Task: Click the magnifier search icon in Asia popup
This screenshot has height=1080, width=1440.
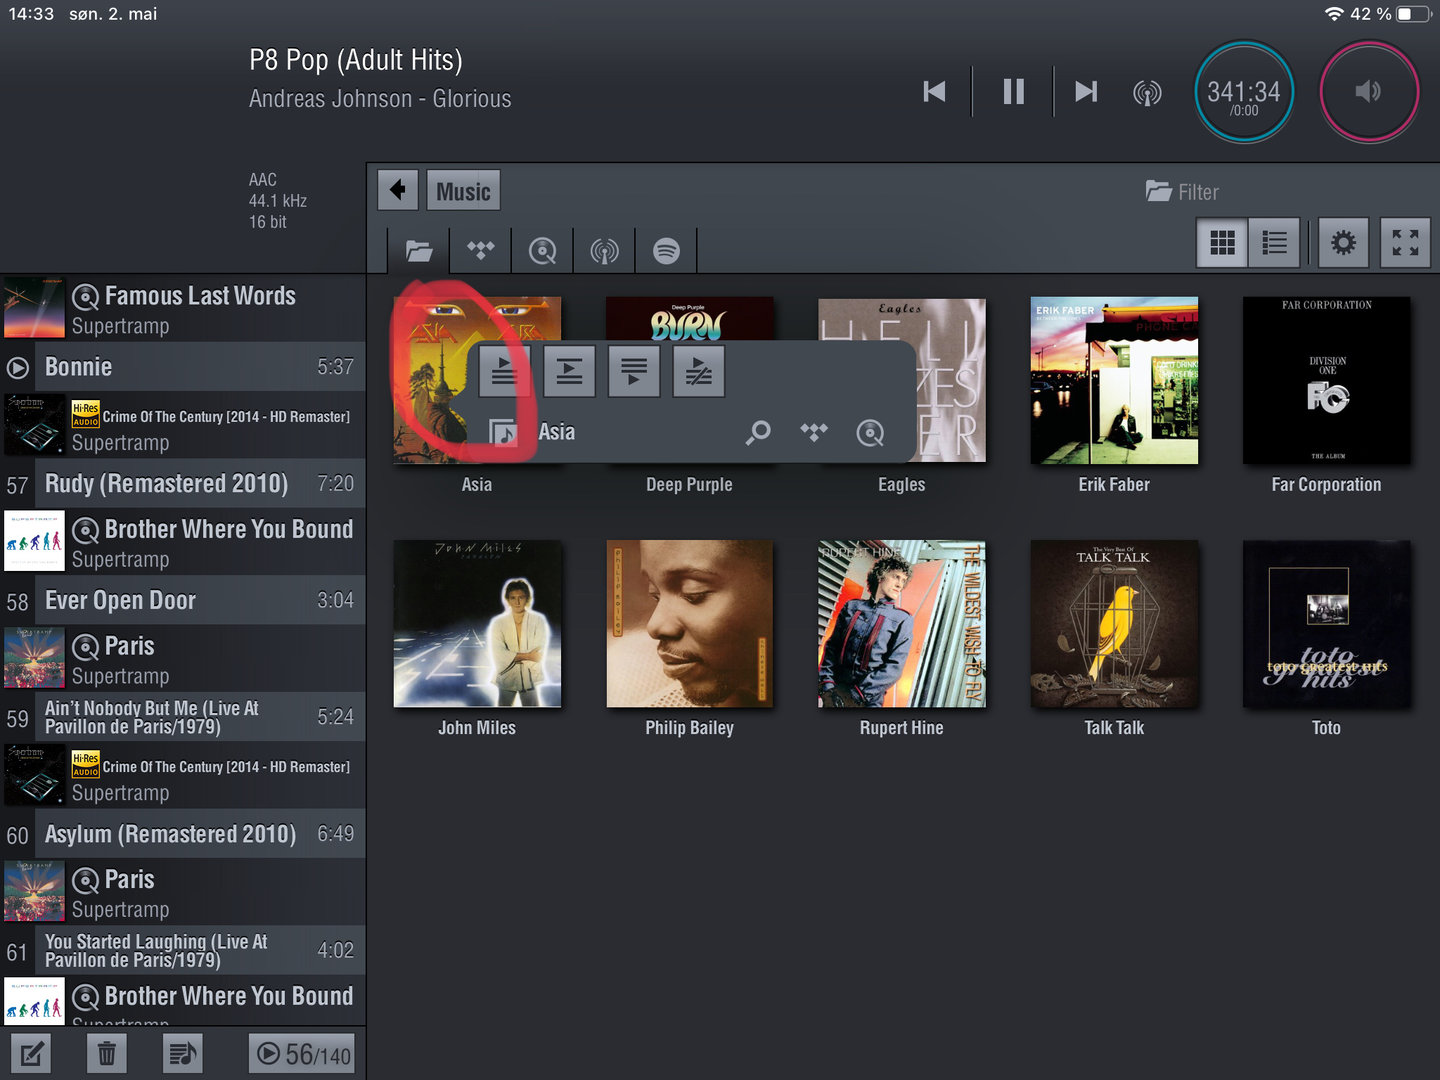Action: [759, 432]
